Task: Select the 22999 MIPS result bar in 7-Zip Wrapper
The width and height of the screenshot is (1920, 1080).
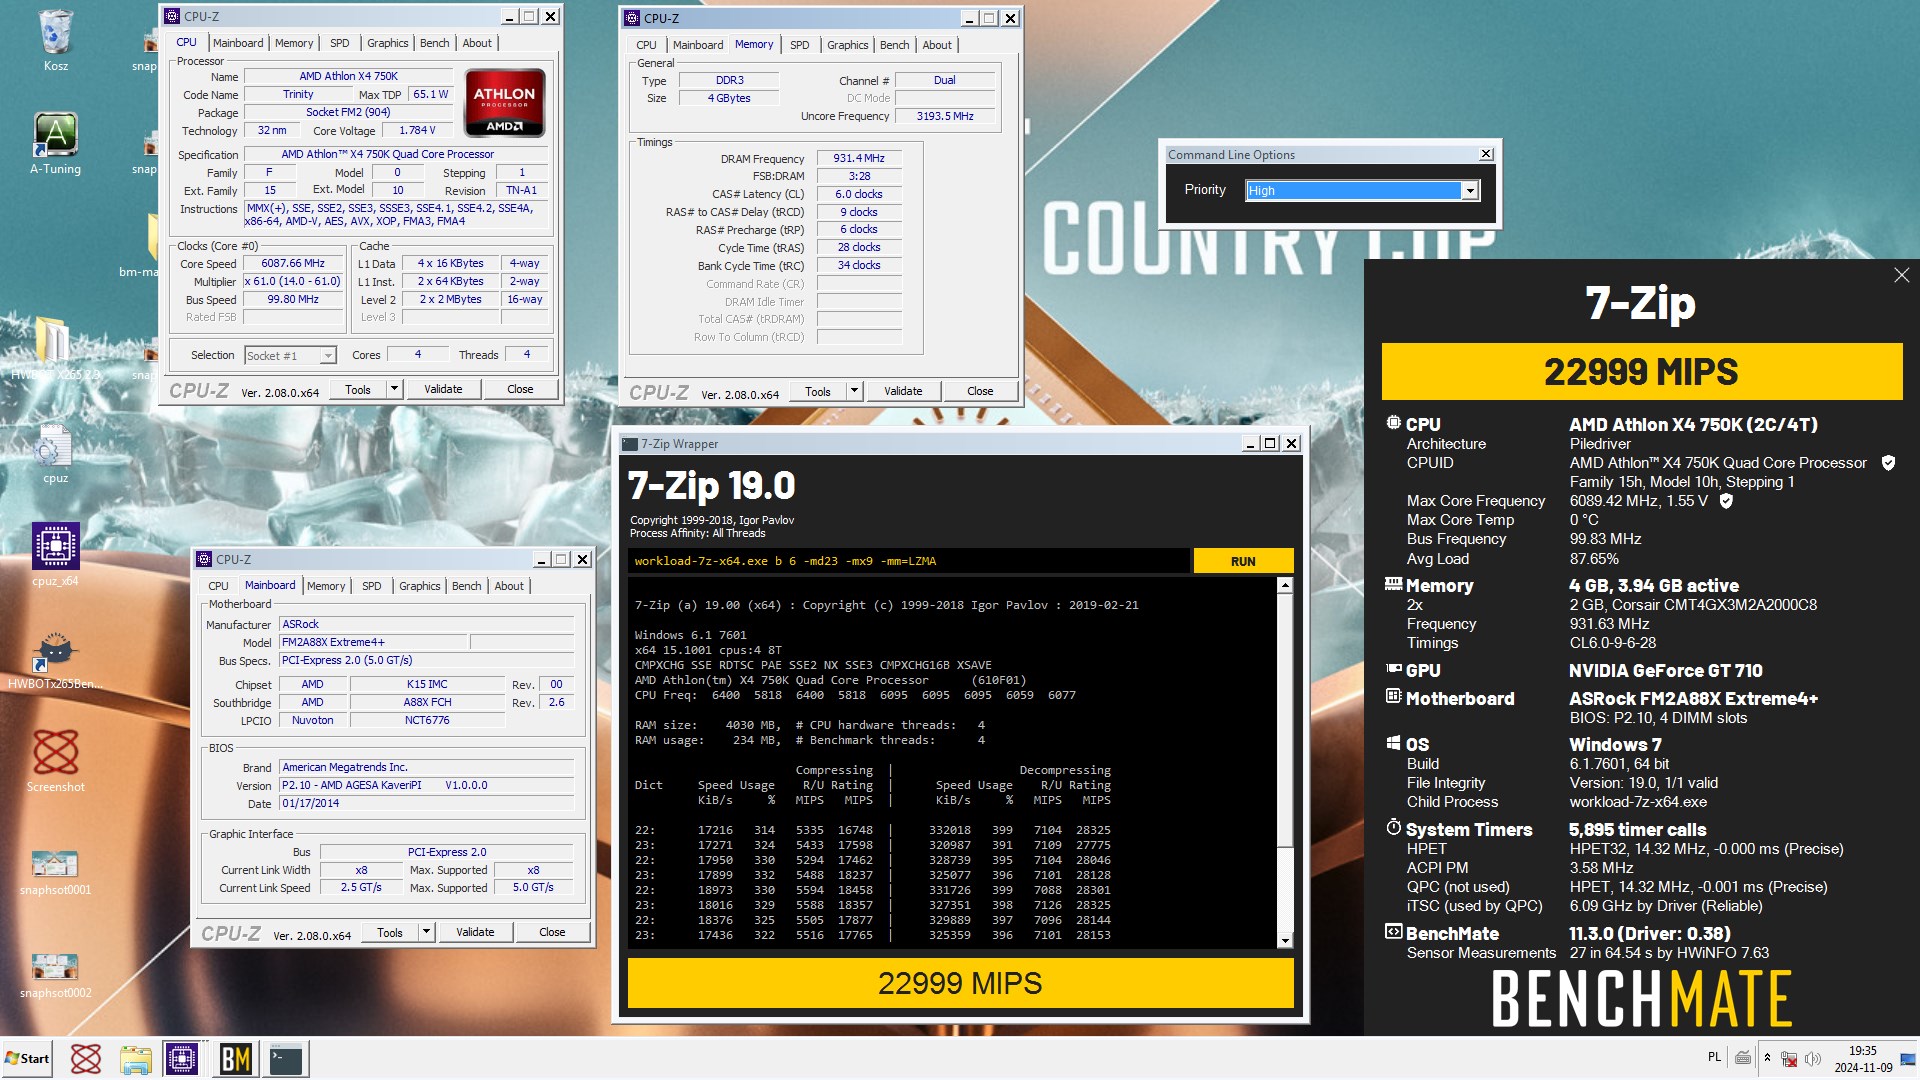Action: pos(960,983)
